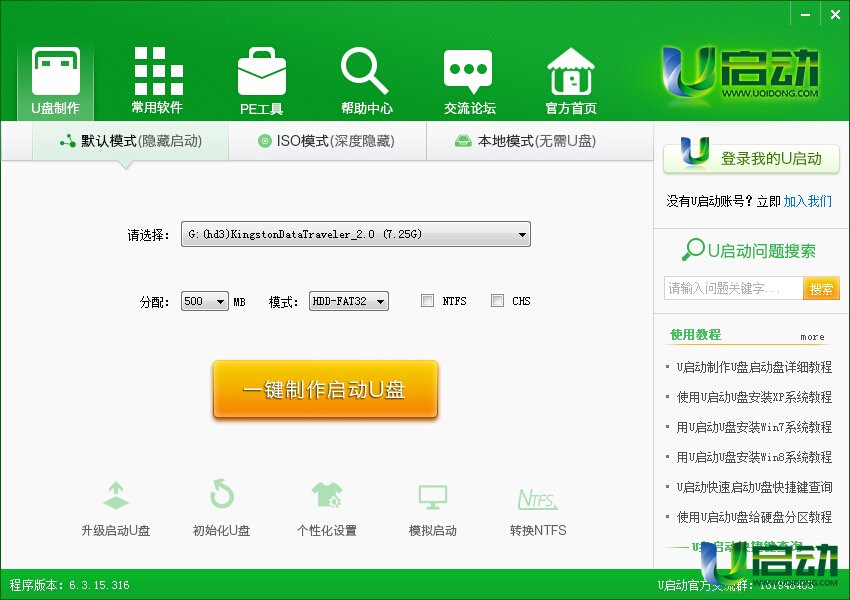This screenshot has height=600, width=850.
Task: Minimize the U启动 window
Action: pyautogui.click(x=806, y=15)
